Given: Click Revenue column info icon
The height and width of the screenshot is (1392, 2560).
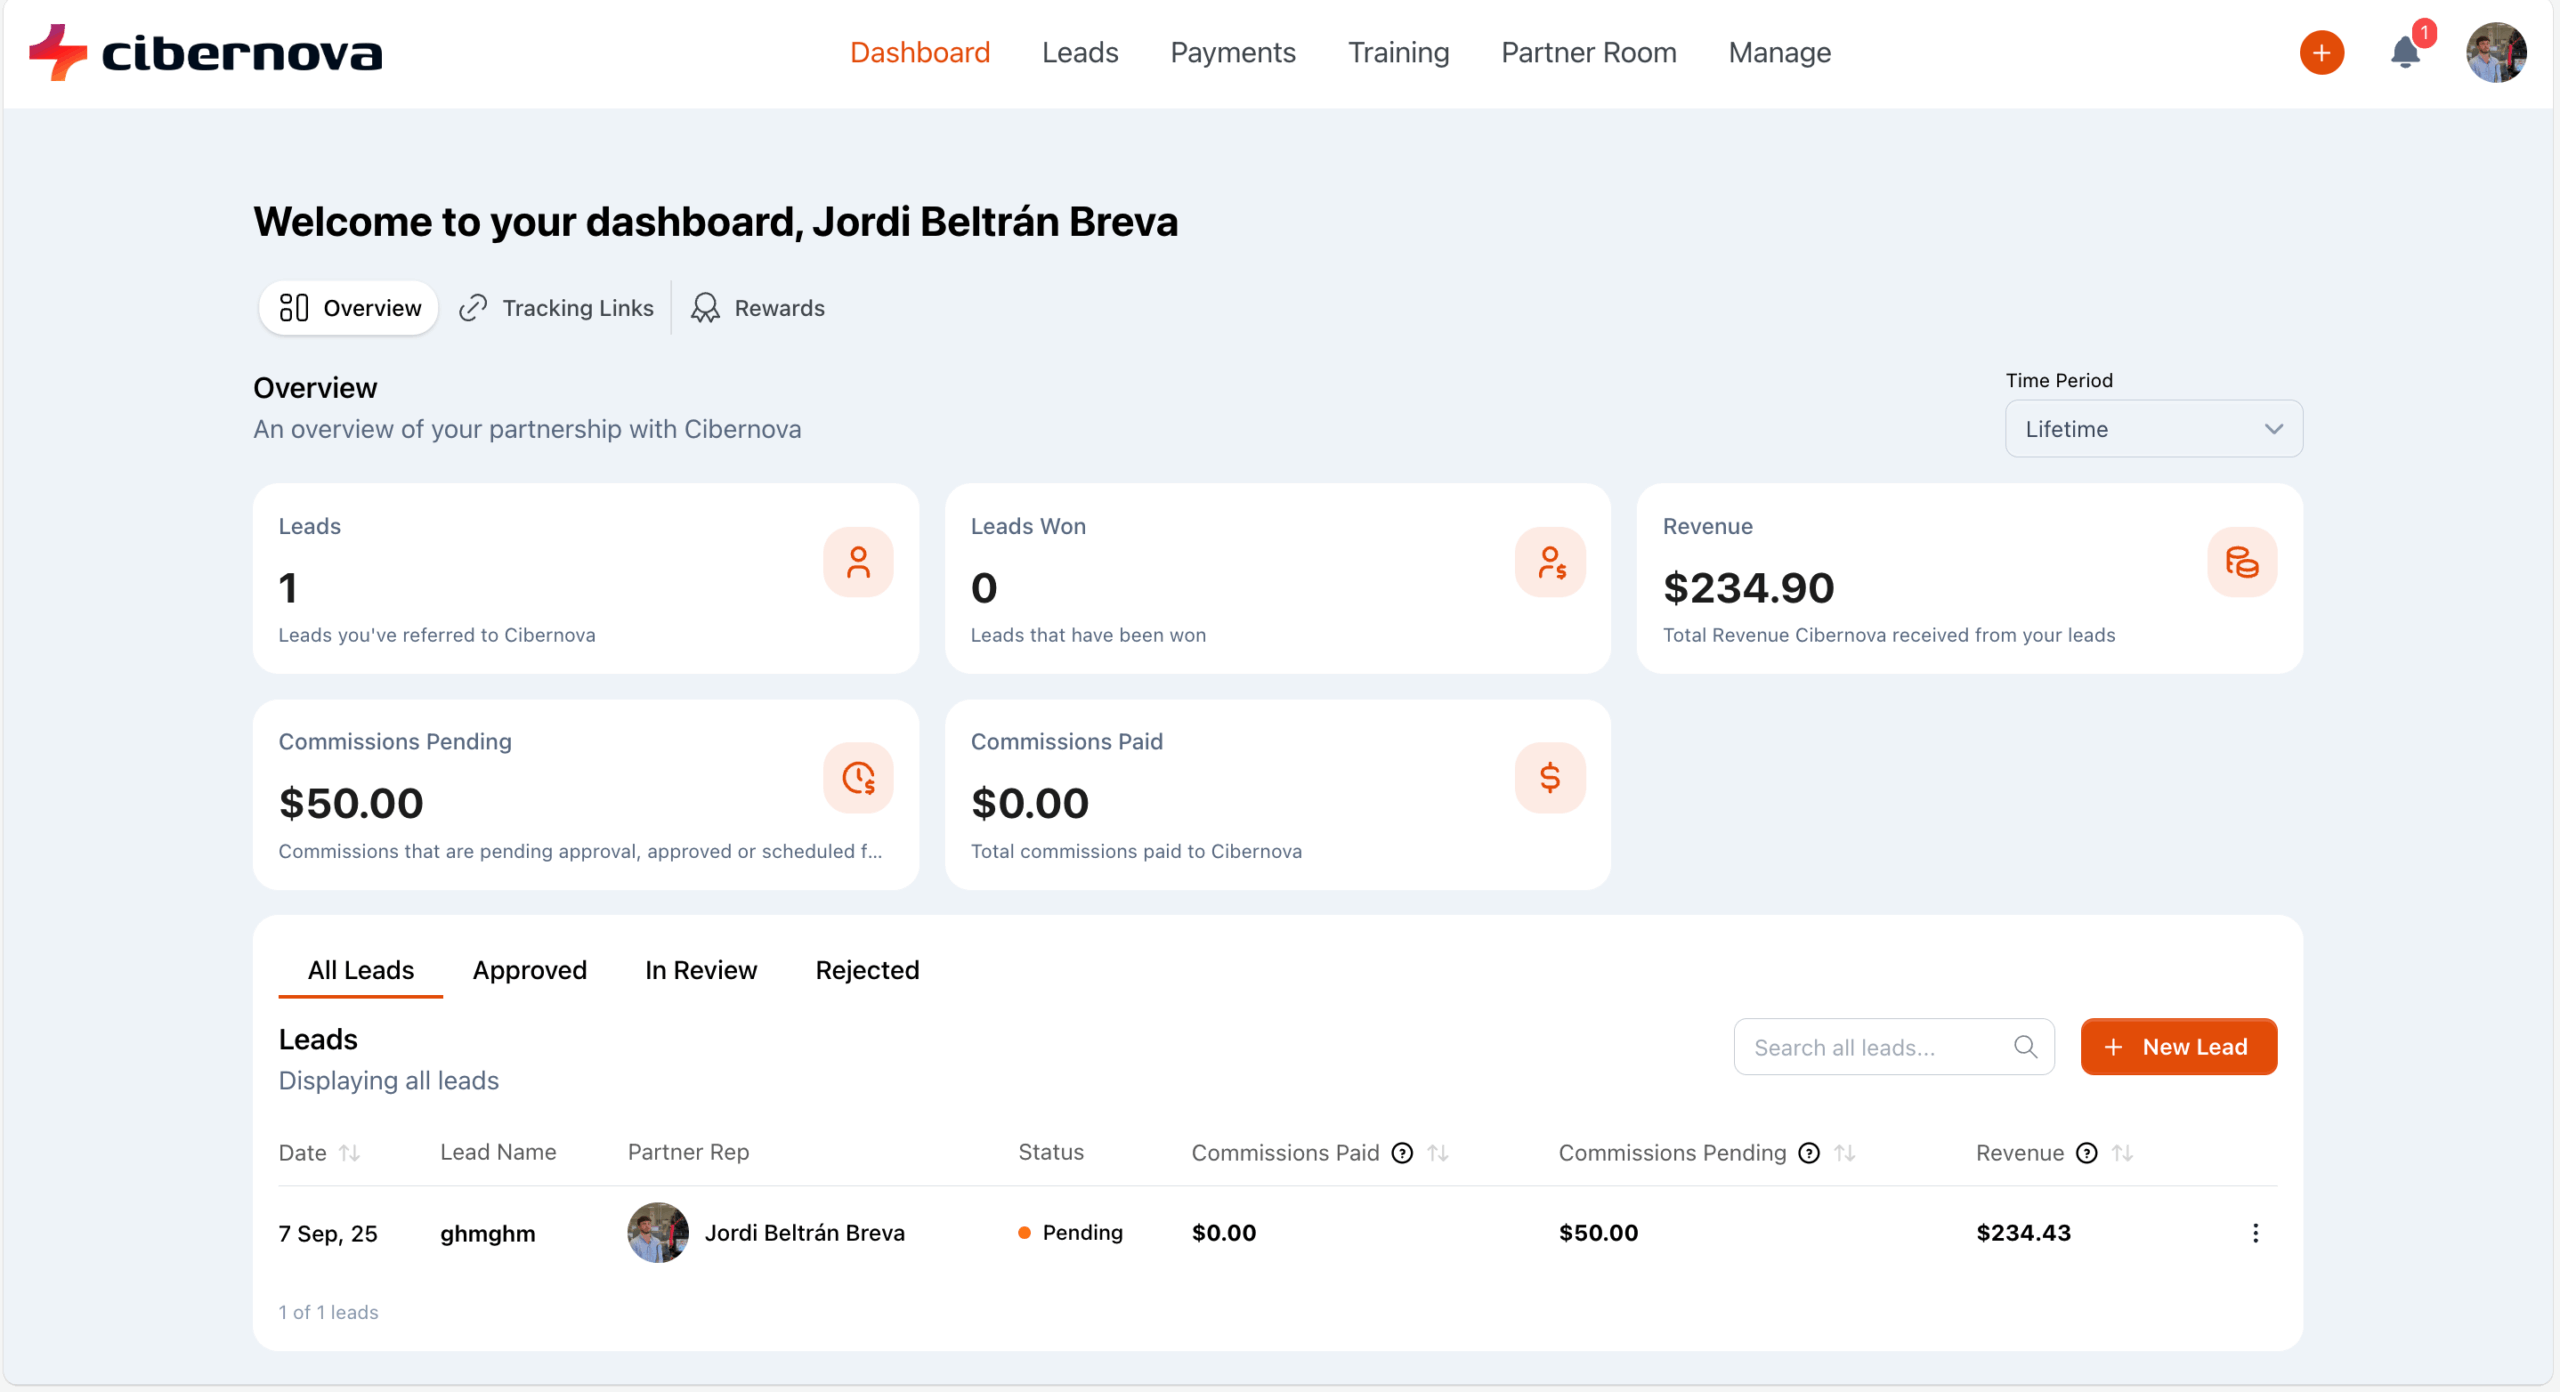Looking at the screenshot, I should point(2087,1153).
